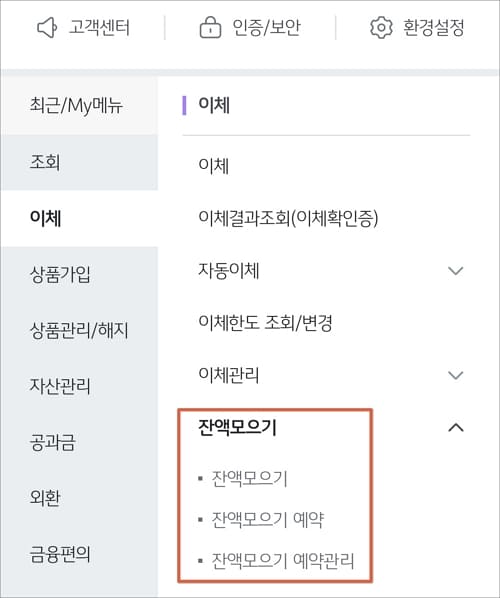The width and height of the screenshot is (500, 598).
Task: Click the gear 환경설정 icon
Action: [x=381, y=27]
